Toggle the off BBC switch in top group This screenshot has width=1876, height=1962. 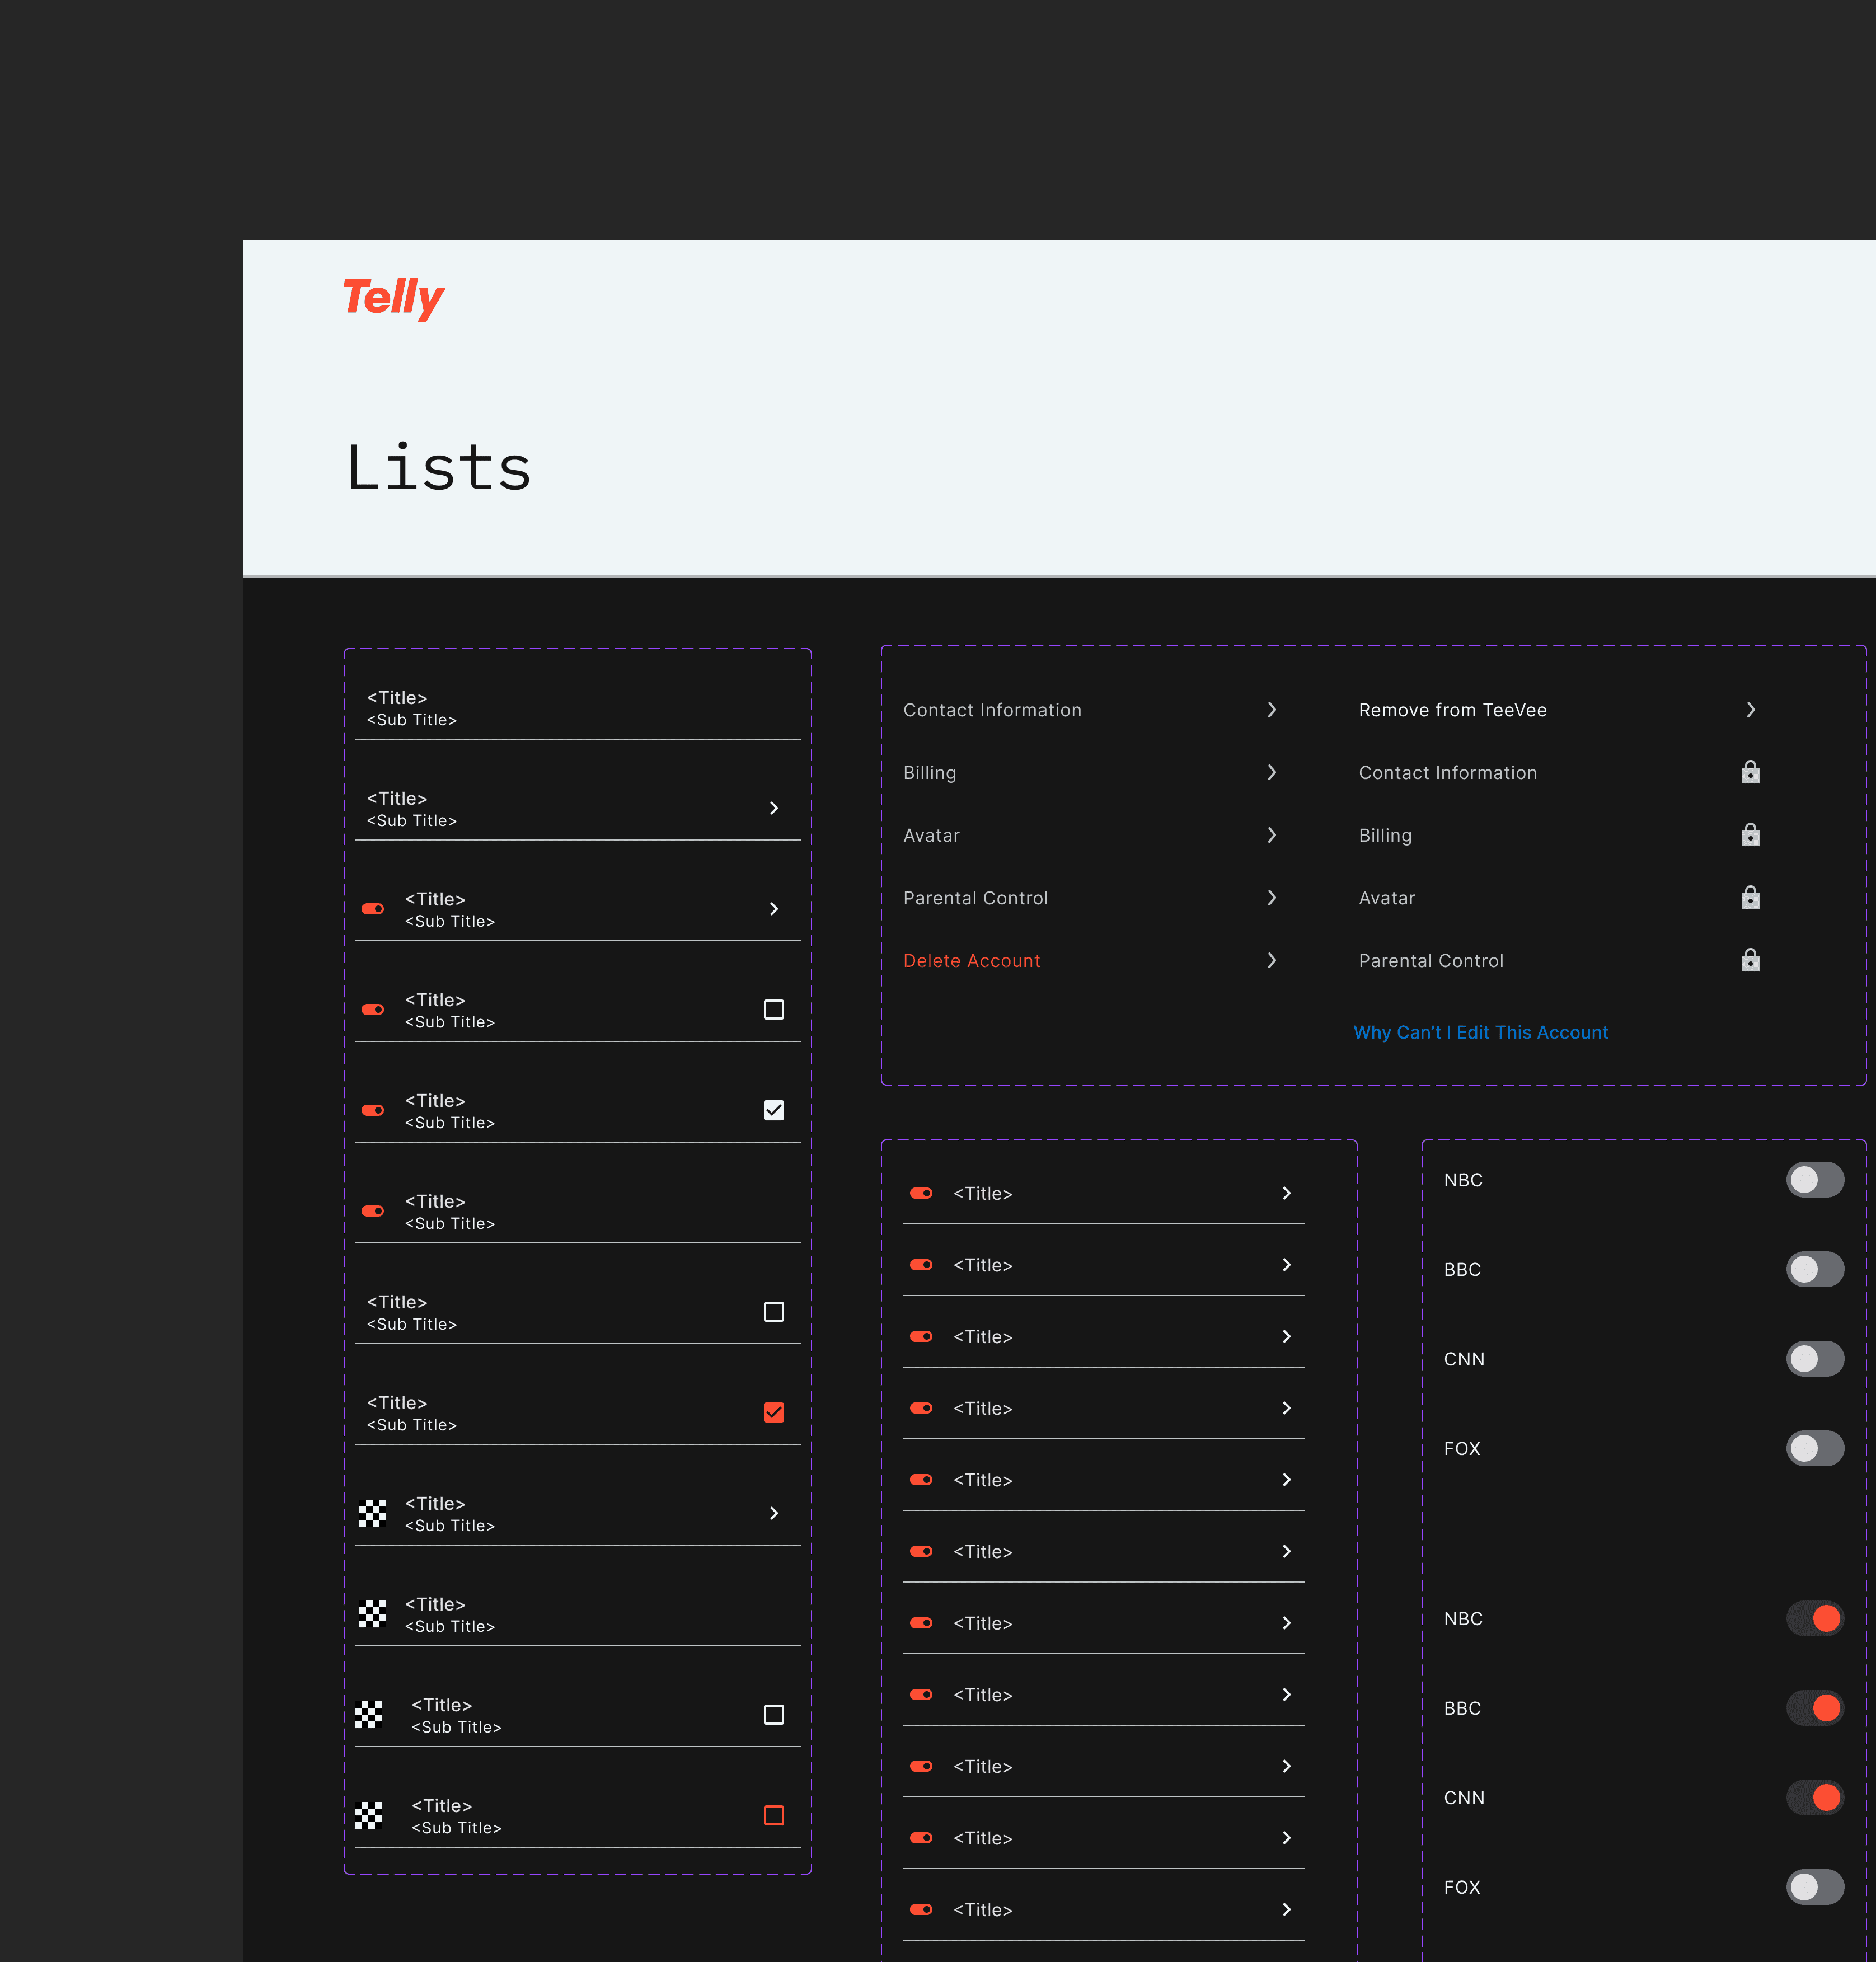[1814, 1269]
